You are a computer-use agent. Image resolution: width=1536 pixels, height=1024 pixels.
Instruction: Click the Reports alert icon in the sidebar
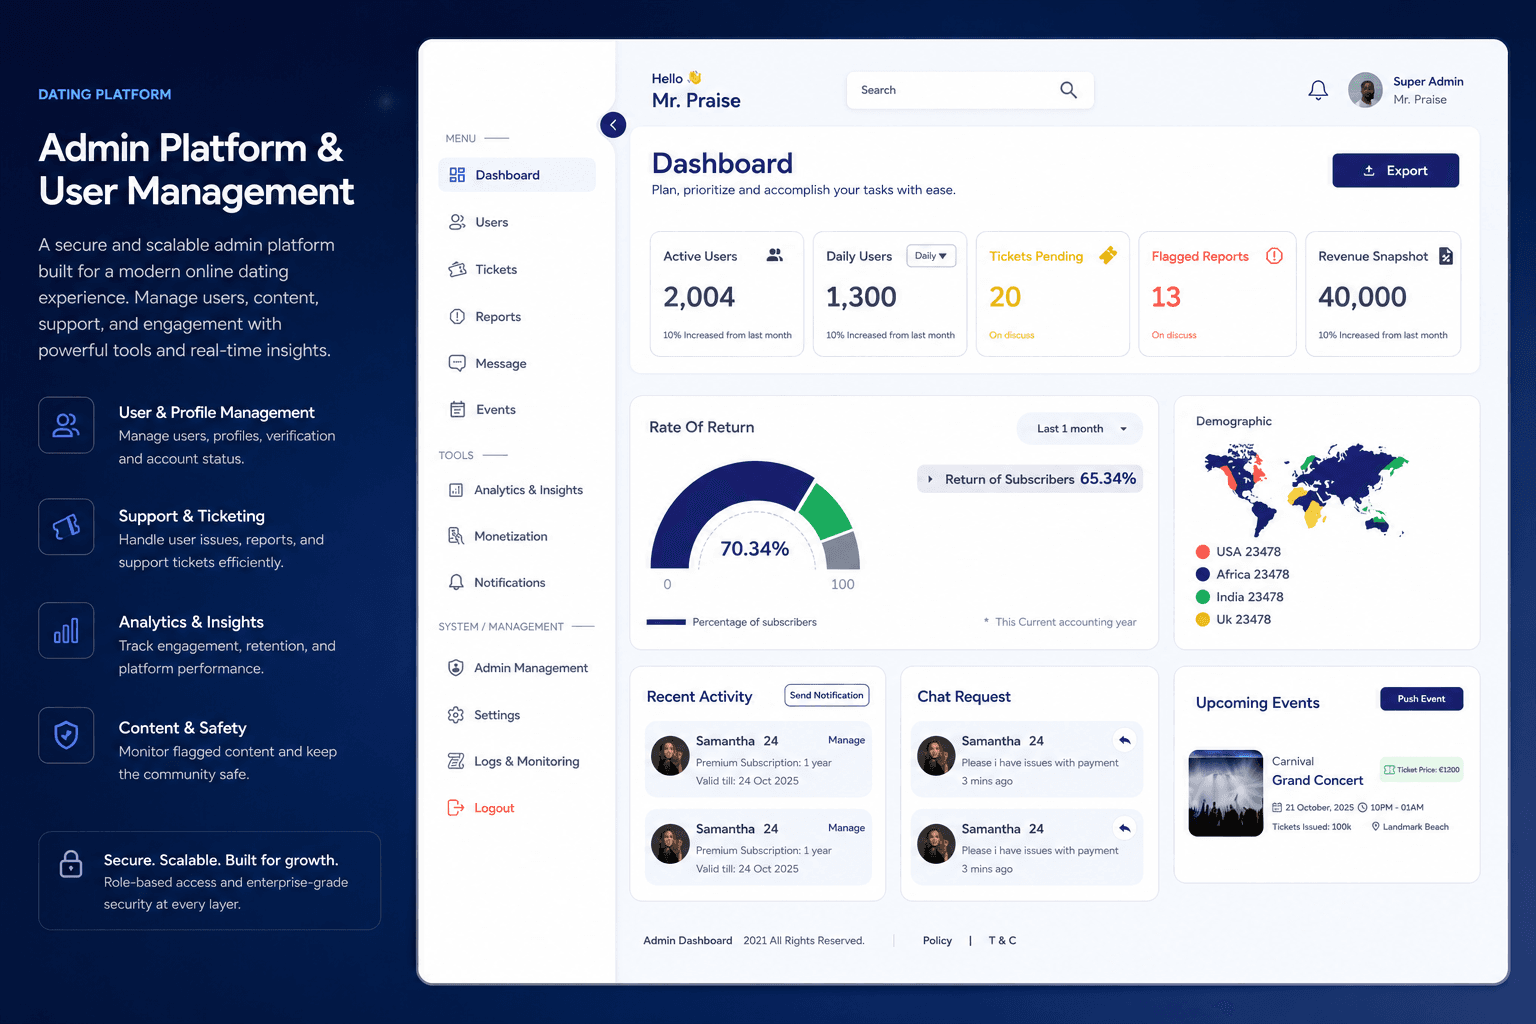[457, 316]
